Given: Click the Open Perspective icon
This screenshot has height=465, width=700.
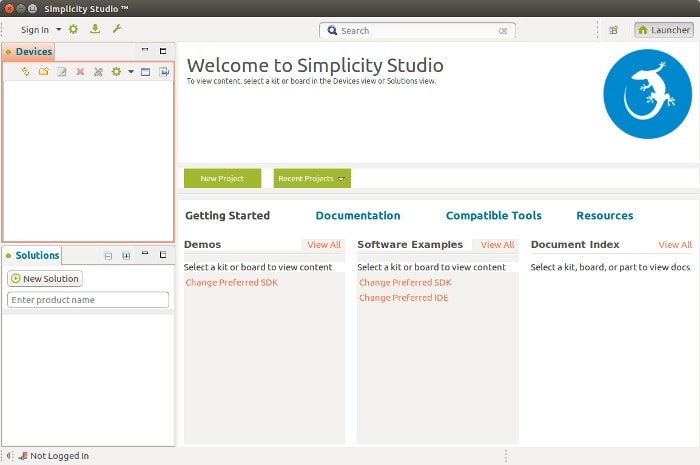Looking at the screenshot, I should click(614, 30).
